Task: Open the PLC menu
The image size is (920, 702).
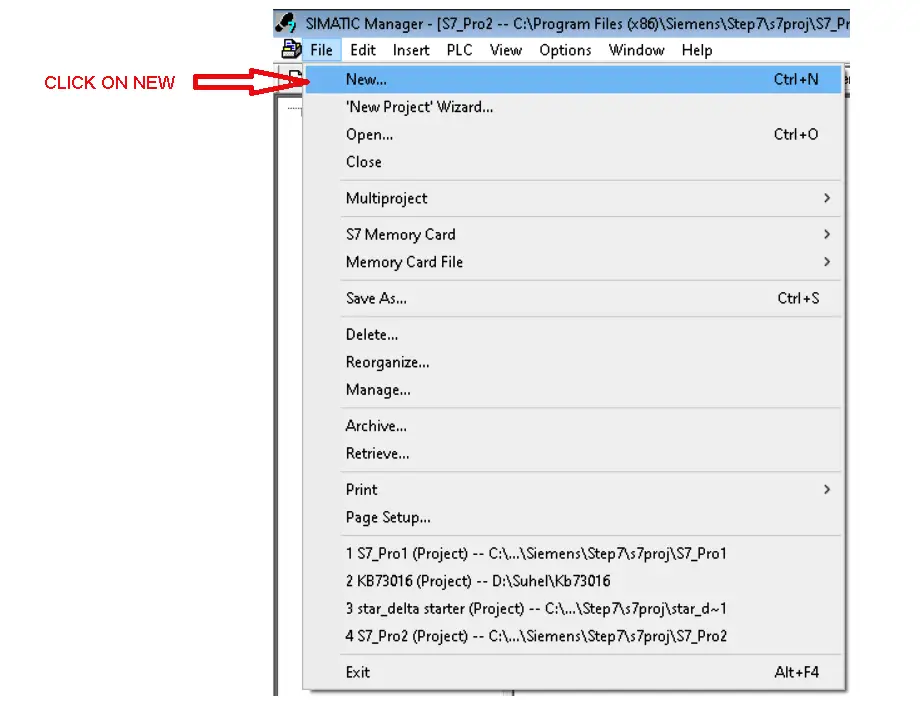Action: coord(459,50)
